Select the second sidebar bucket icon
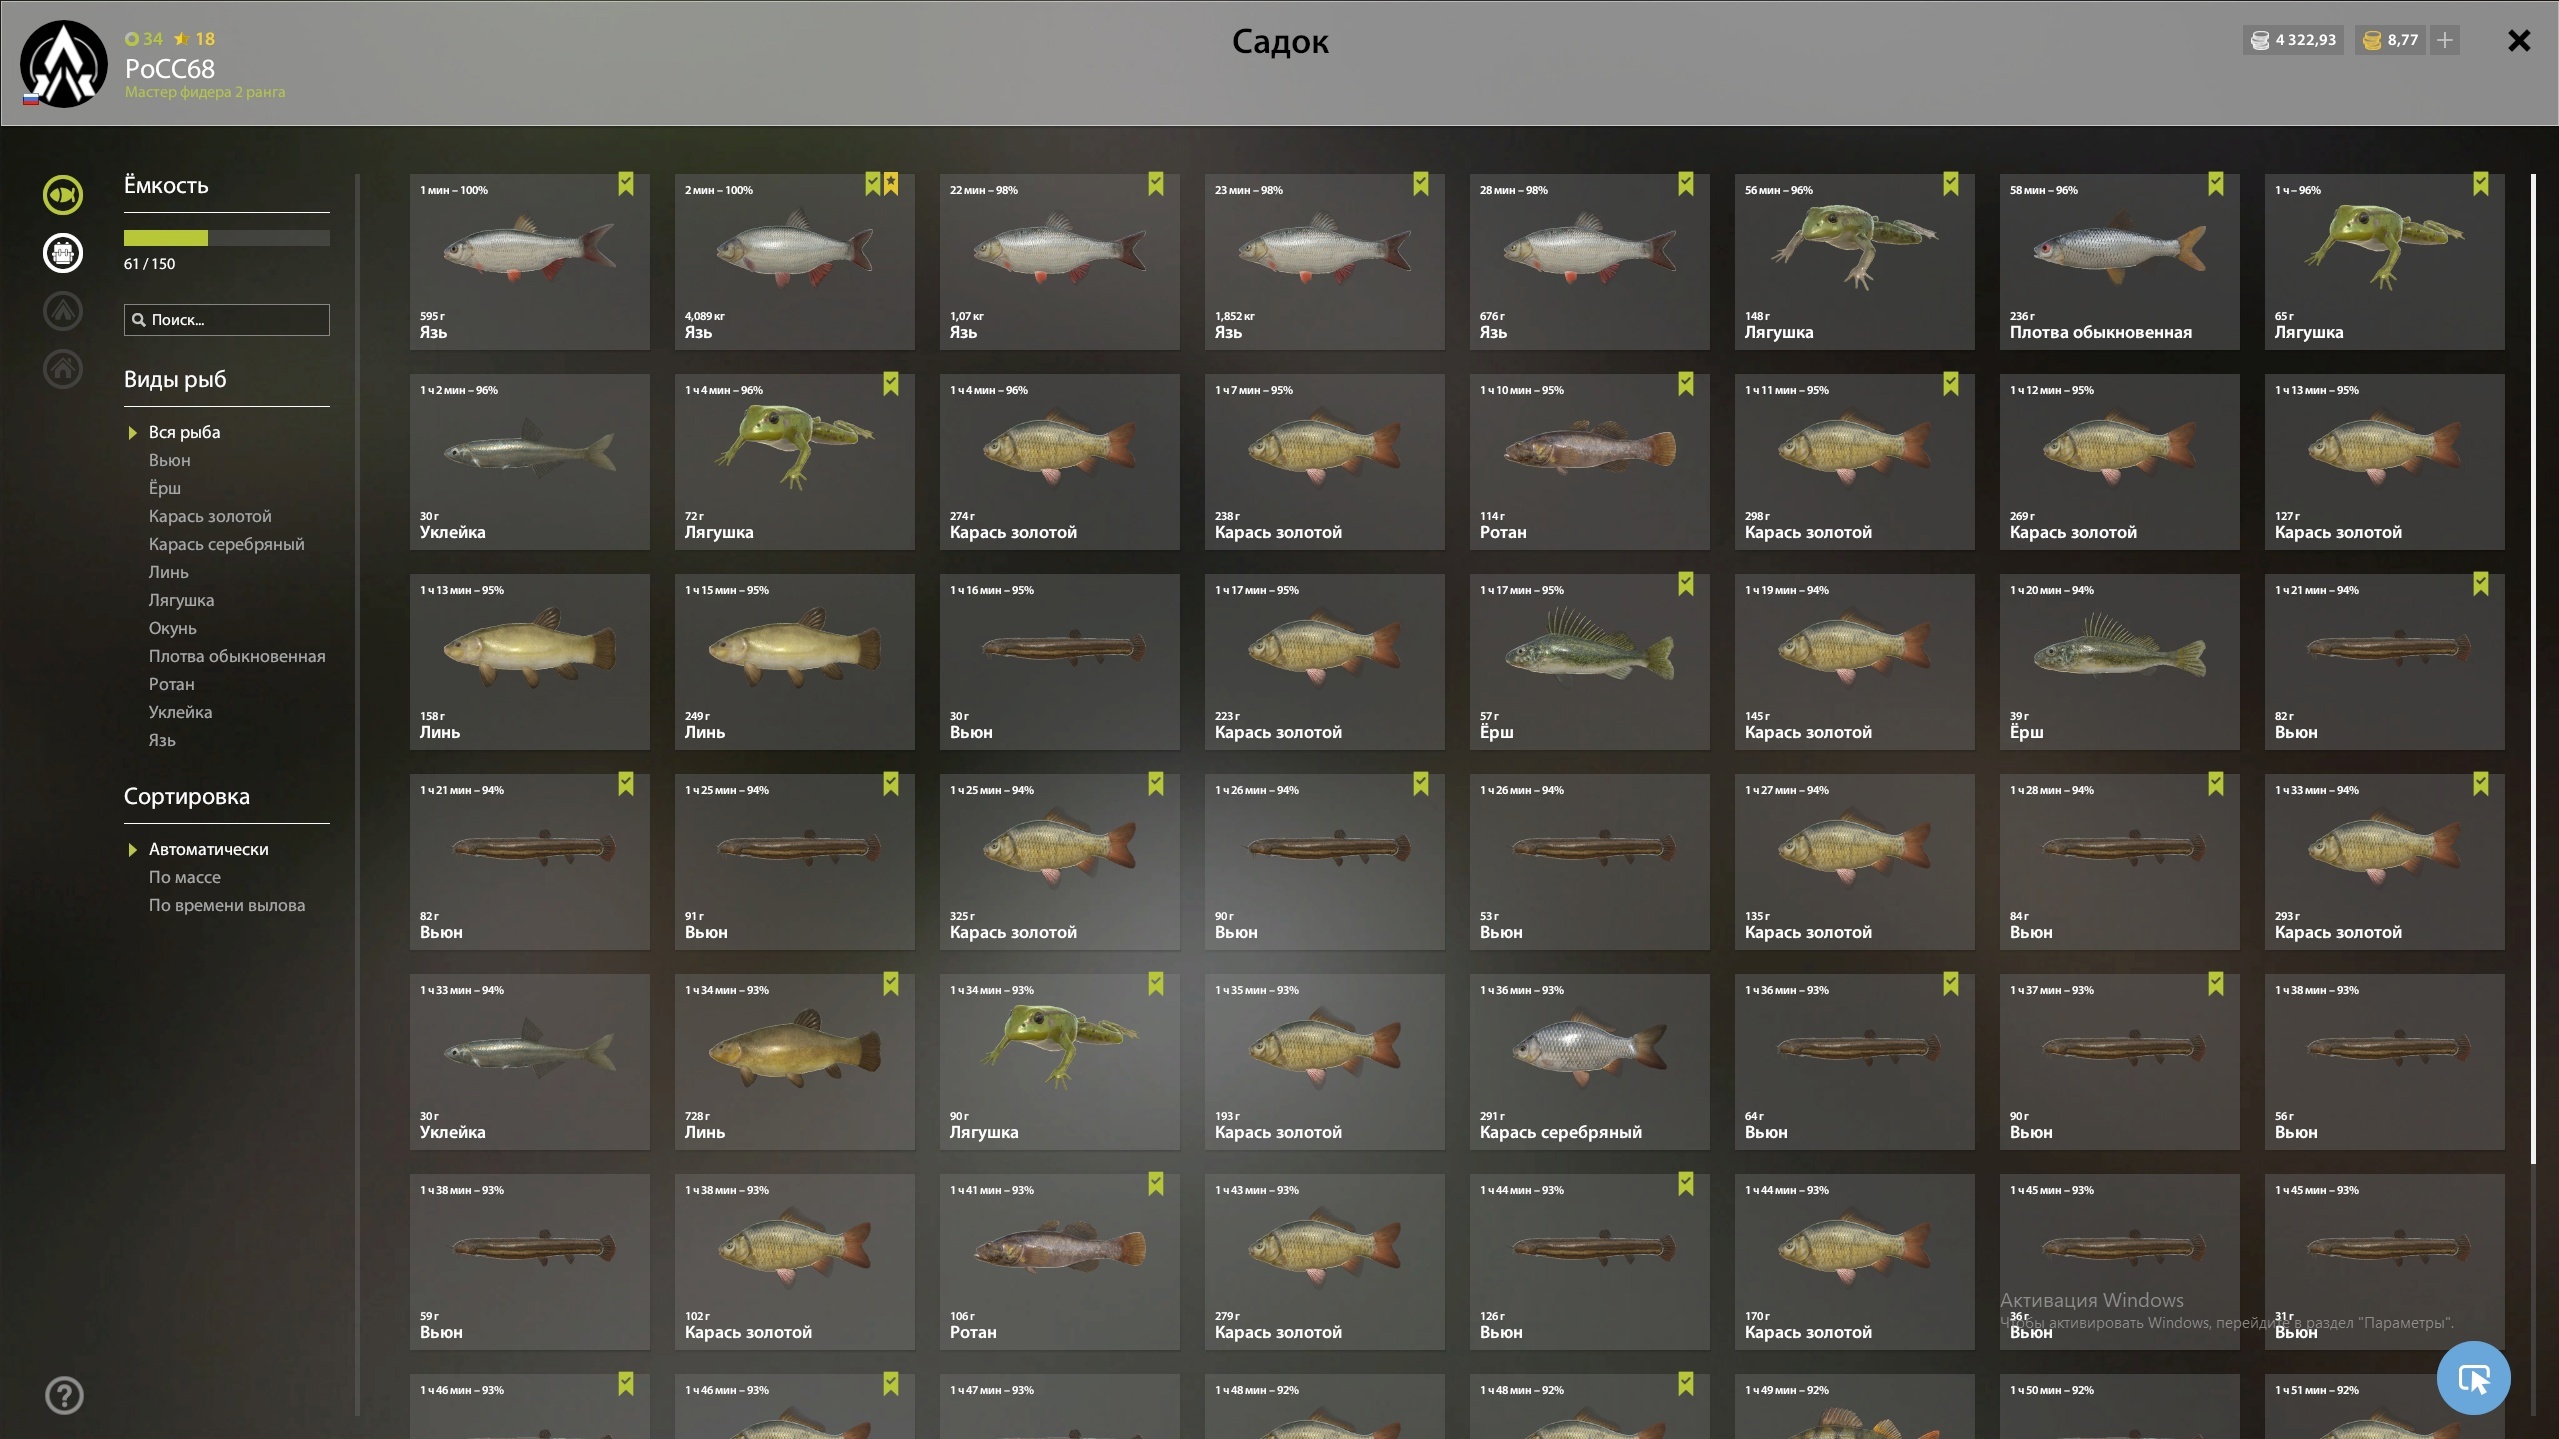Image resolution: width=2559 pixels, height=1439 pixels. point(62,253)
